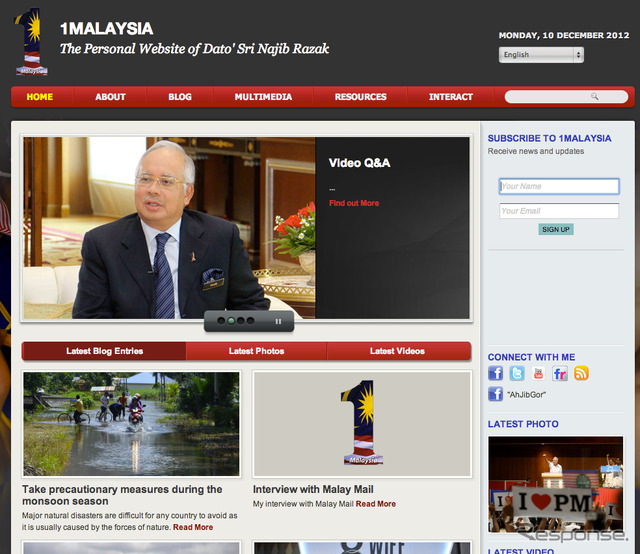
Task: Pause the slideshow with pause button
Action: (x=278, y=321)
